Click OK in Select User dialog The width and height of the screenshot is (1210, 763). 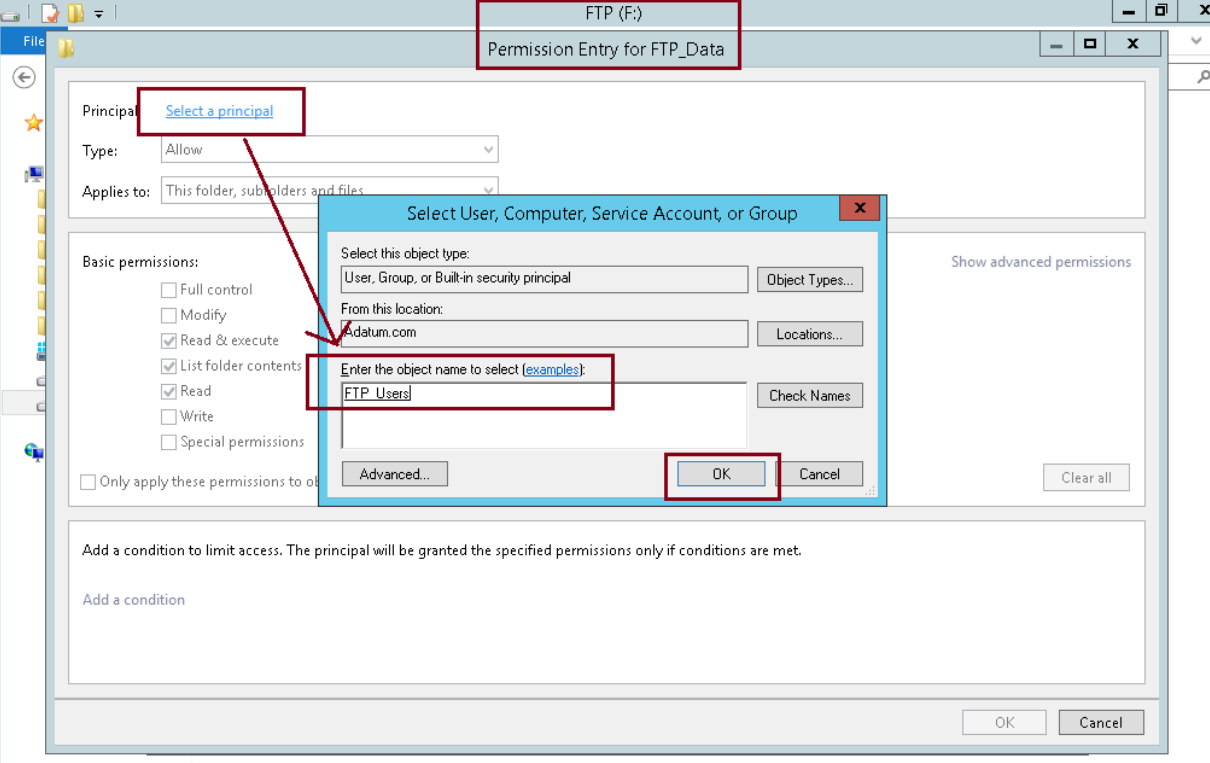pyautogui.click(x=722, y=474)
